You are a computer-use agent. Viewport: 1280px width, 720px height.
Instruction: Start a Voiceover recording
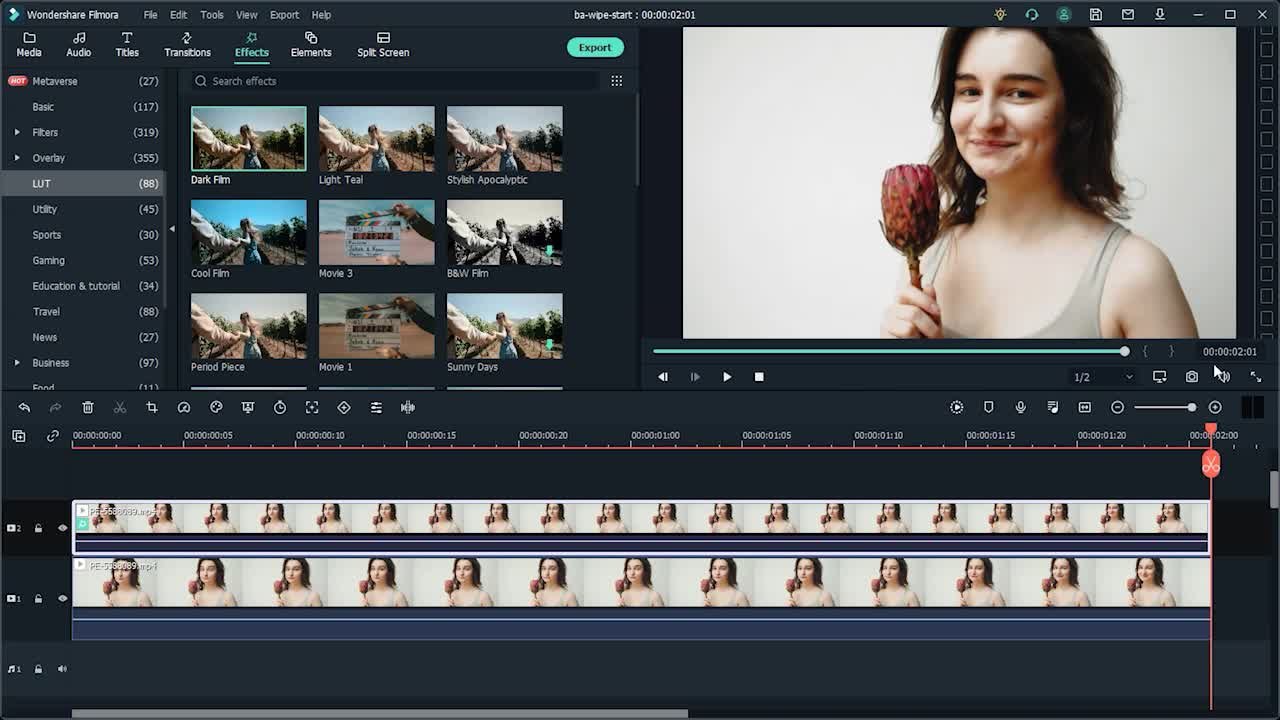coord(1020,407)
